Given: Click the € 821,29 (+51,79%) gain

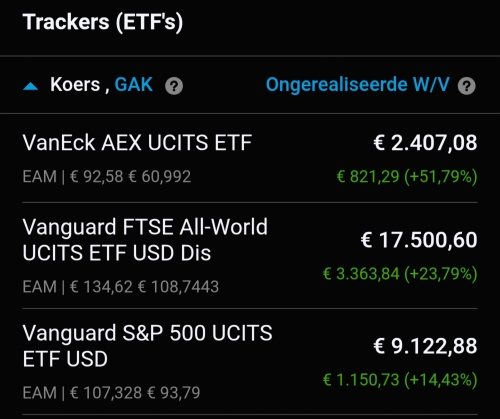Looking at the screenshot, I should click(407, 176).
